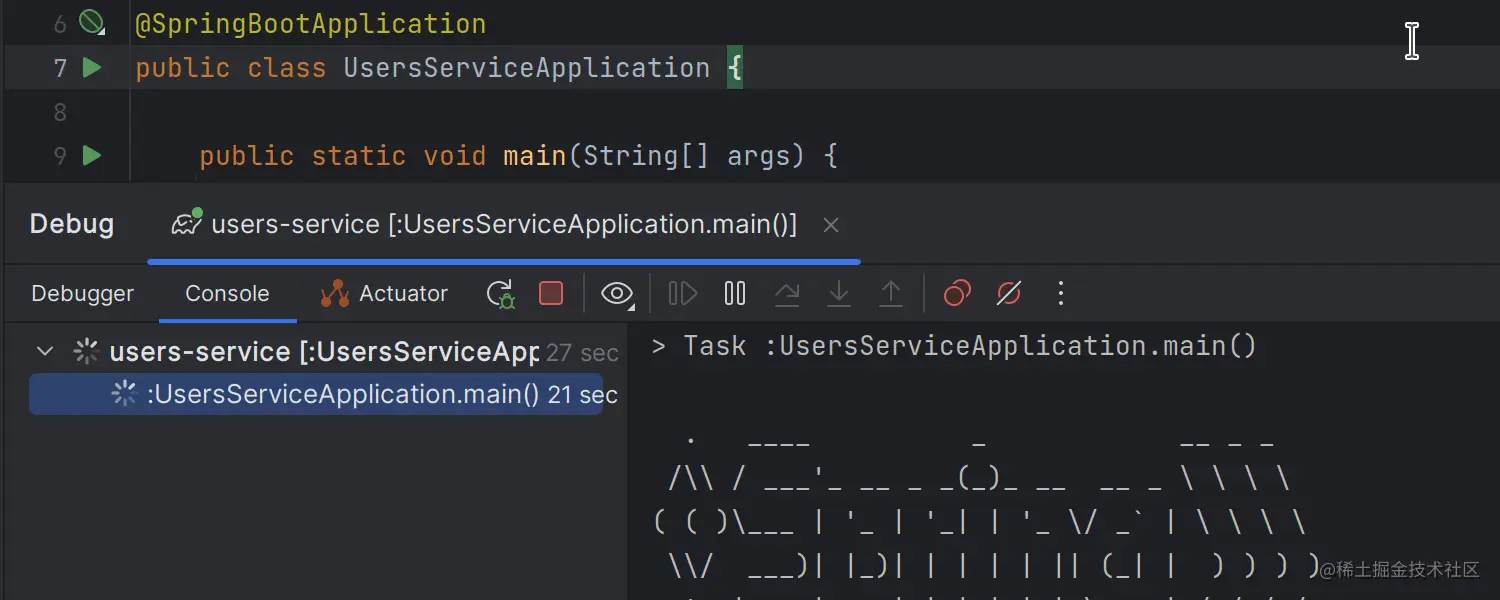Screen dimensions: 1500x600
Task: Select the :UsersServiceApplication.main() task row
Action: [316, 394]
